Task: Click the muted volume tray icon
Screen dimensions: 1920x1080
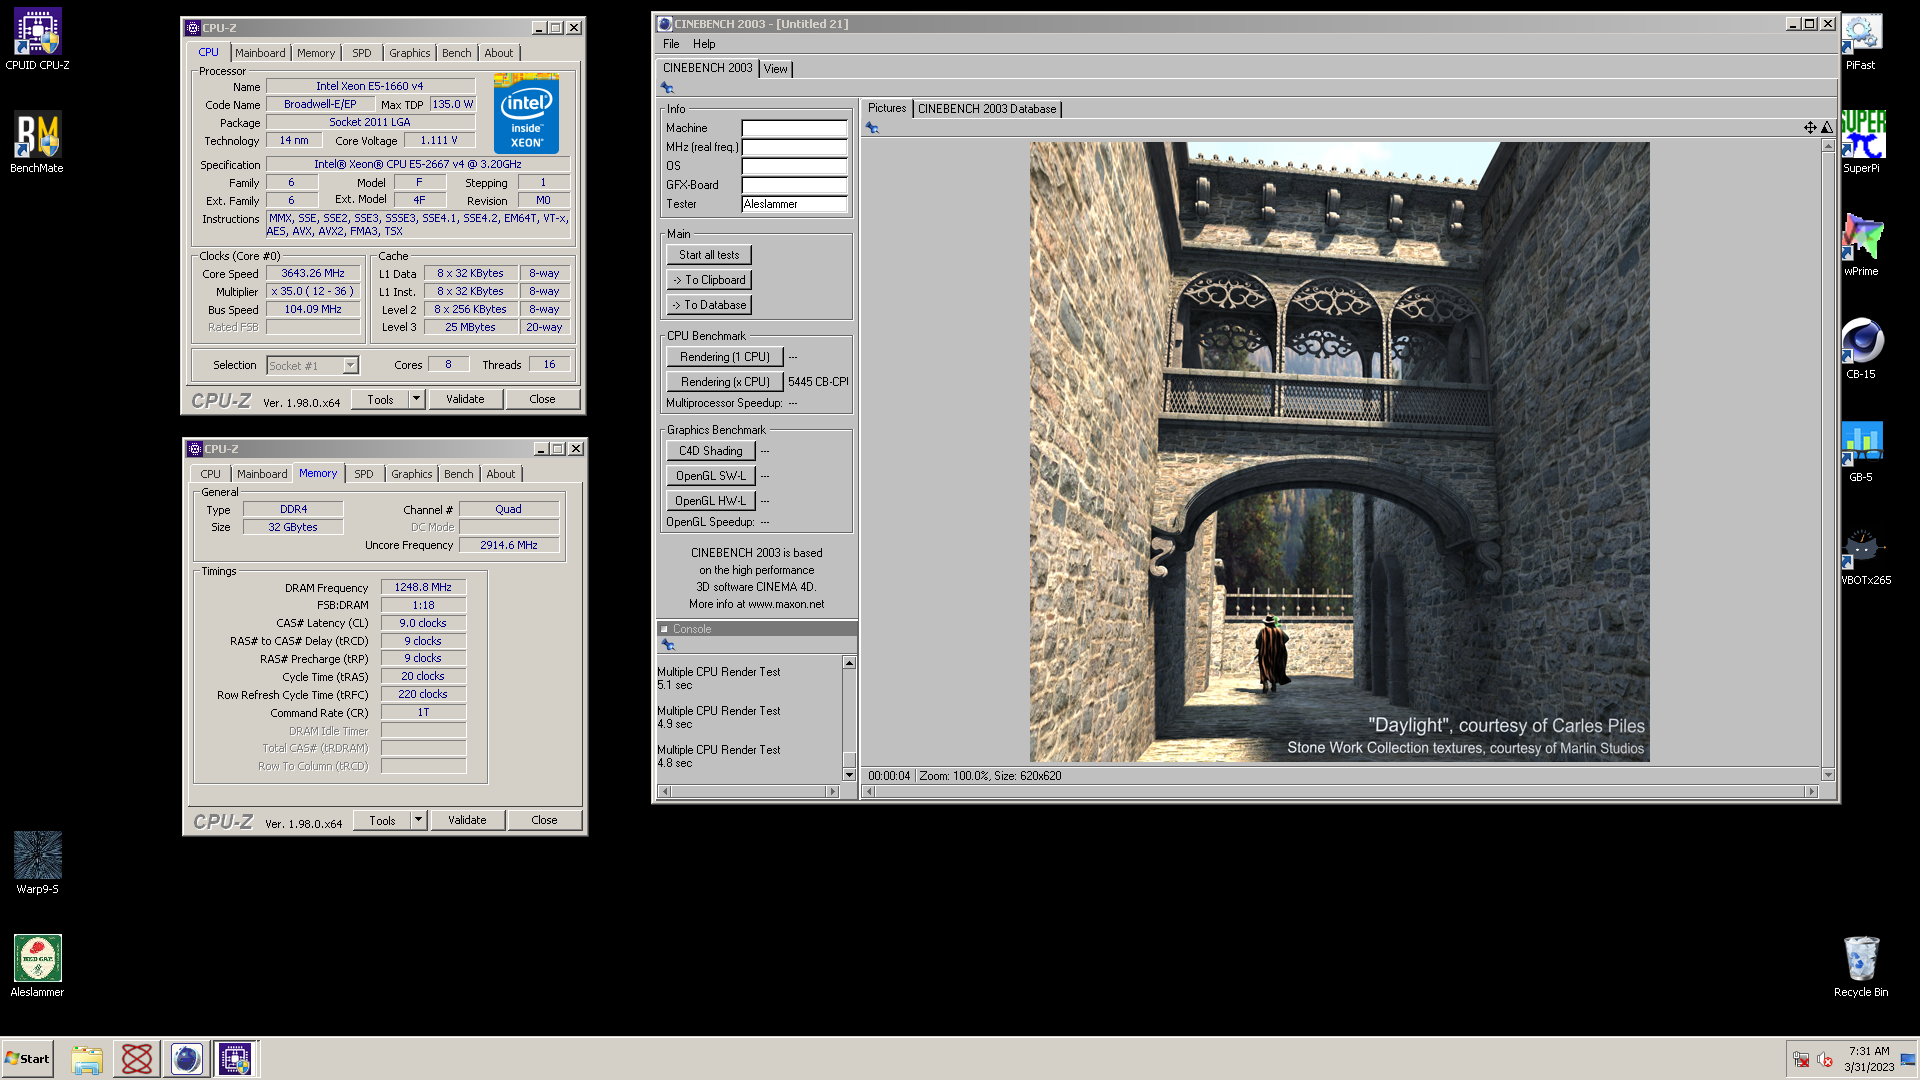Action: coord(1825,1059)
